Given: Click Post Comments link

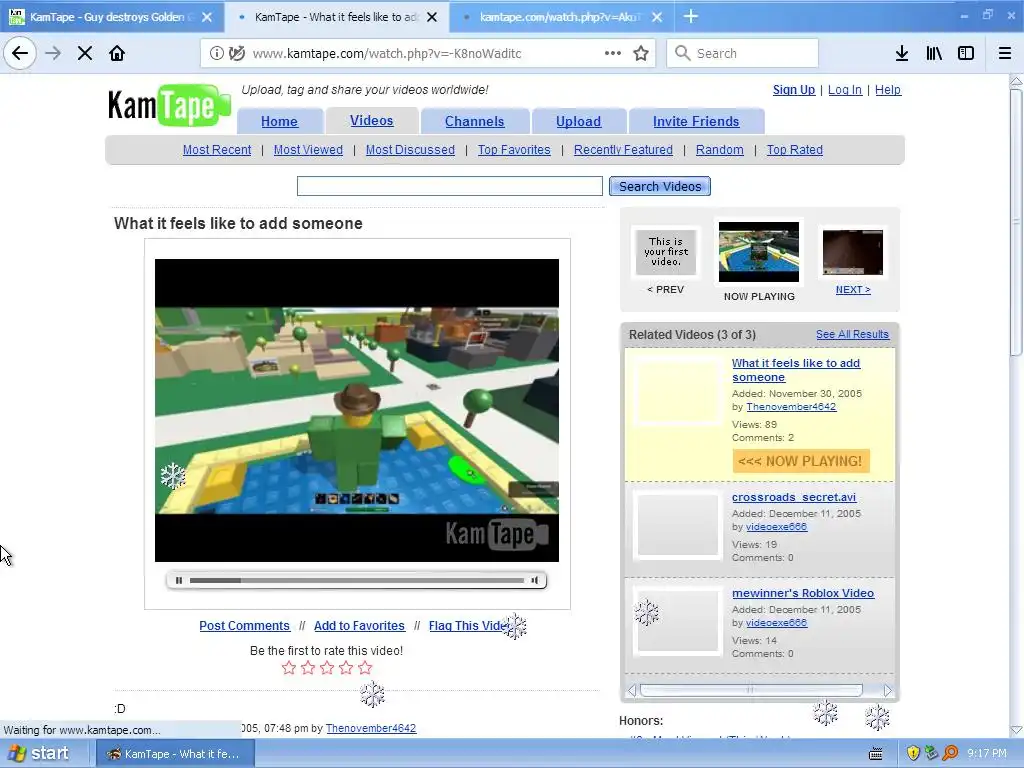Looking at the screenshot, I should [244, 626].
